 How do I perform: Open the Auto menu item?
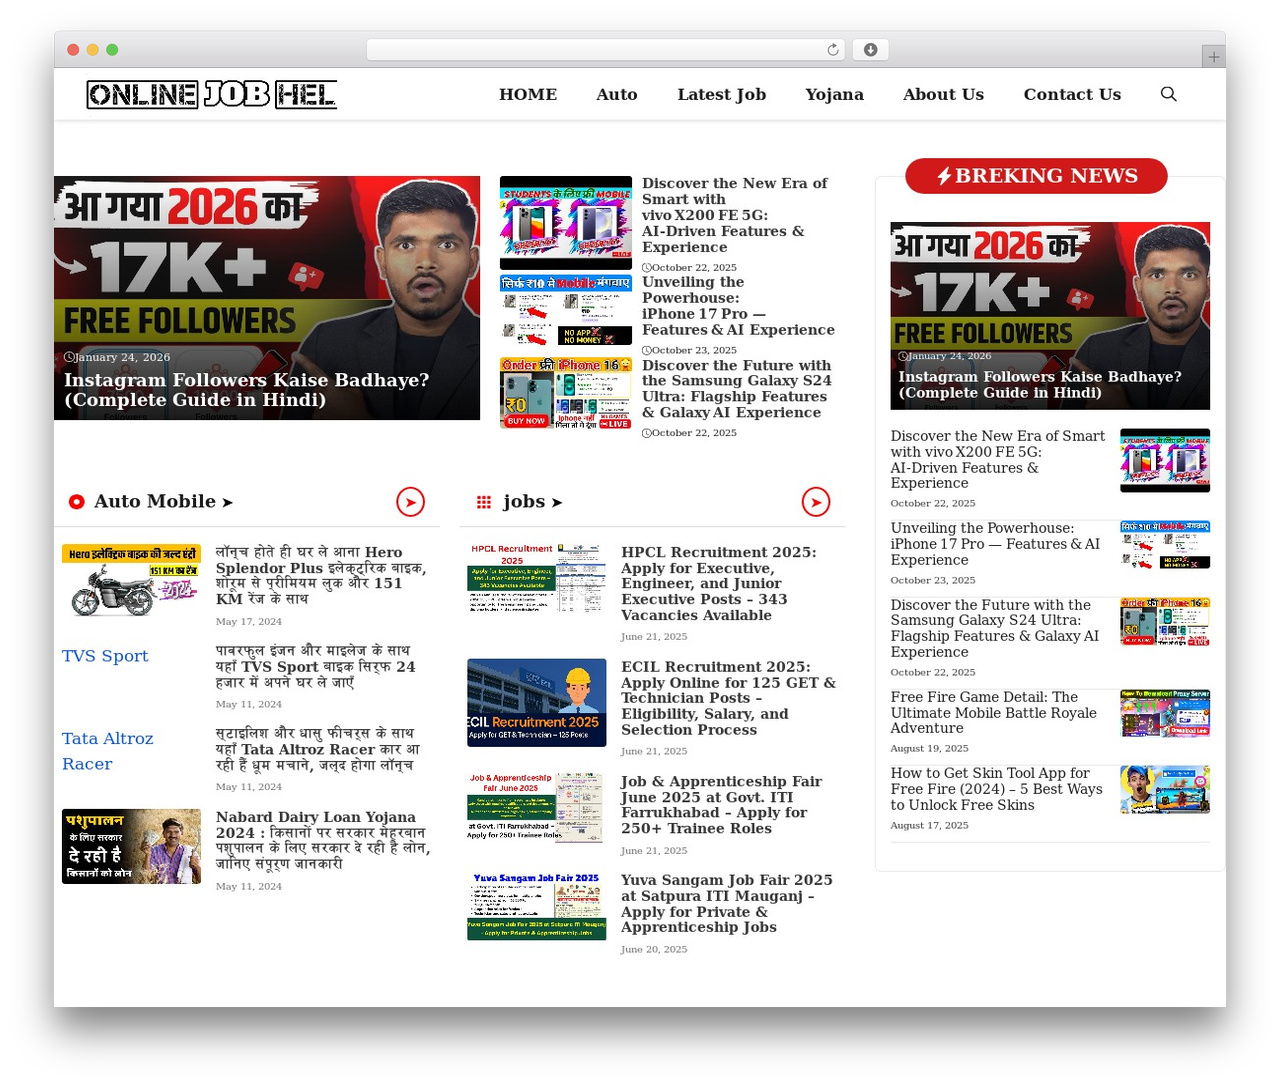pos(617,94)
